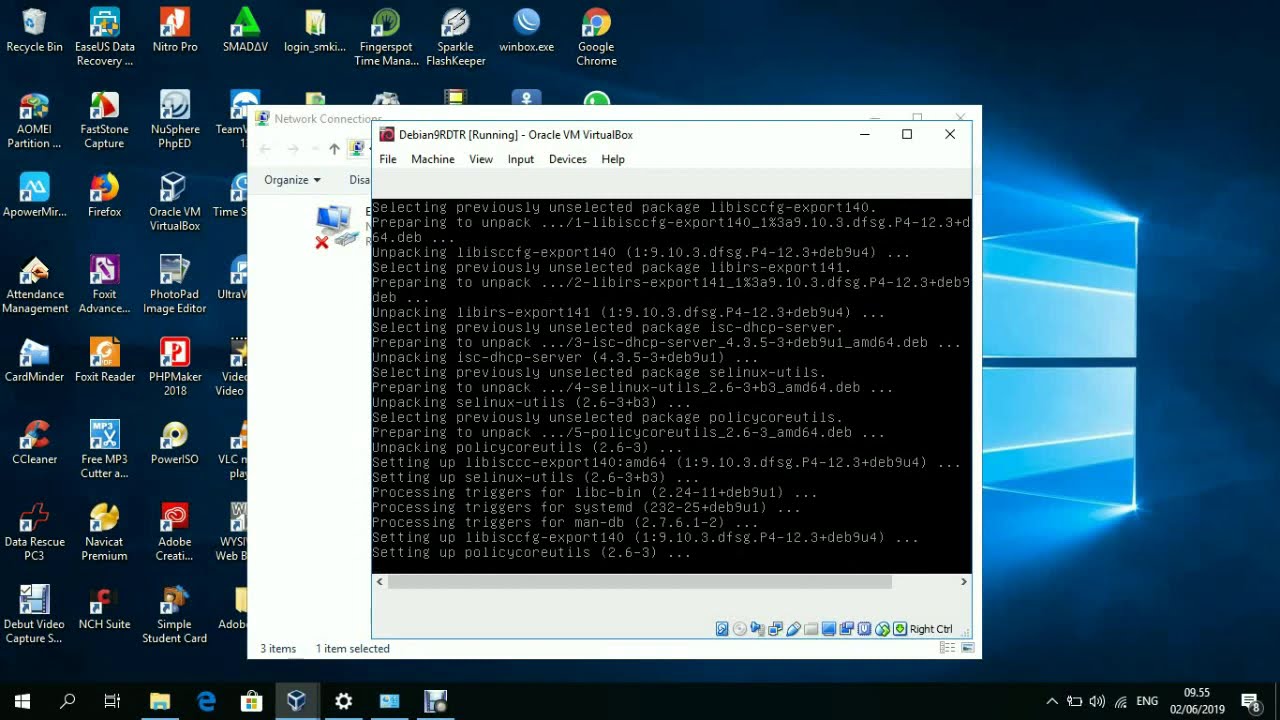Open PhotoPad Image Editor desktop icon
Viewport: 1280px width, 720px height.
[x=175, y=285]
